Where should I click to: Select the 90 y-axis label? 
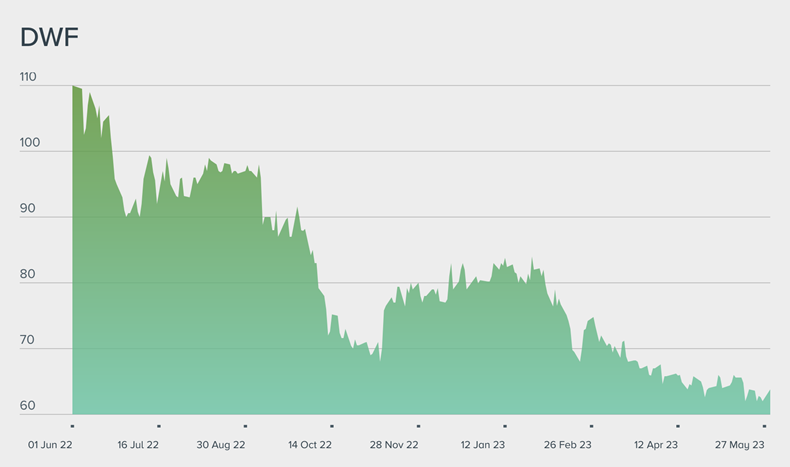tap(27, 209)
